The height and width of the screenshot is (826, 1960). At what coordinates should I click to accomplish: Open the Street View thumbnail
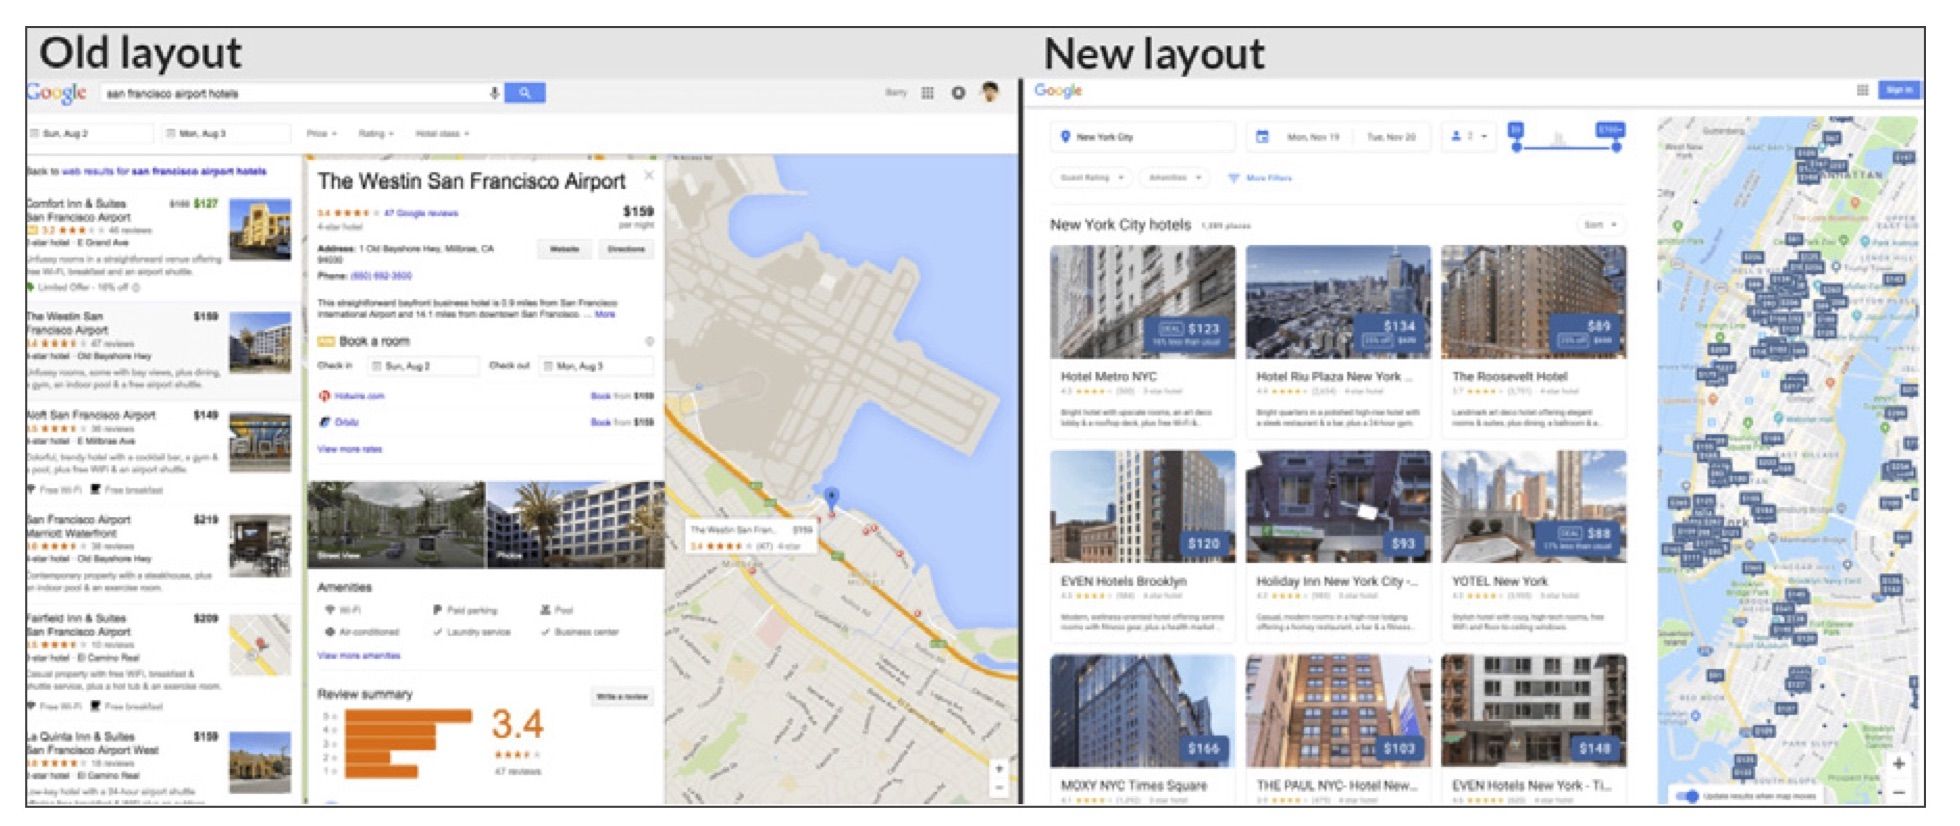click(x=396, y=525)
